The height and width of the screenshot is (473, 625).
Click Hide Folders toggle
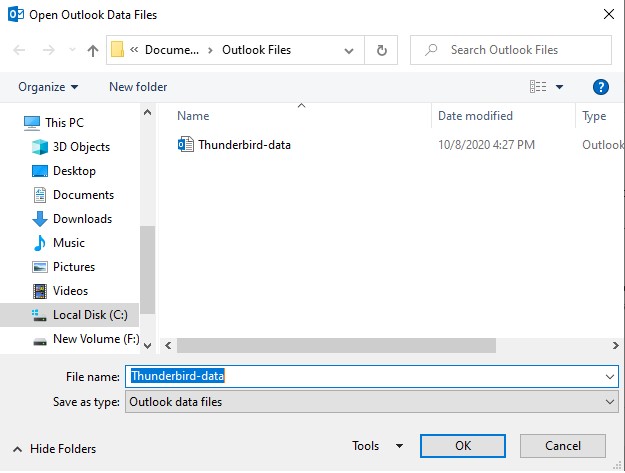(x=55, y=449)
